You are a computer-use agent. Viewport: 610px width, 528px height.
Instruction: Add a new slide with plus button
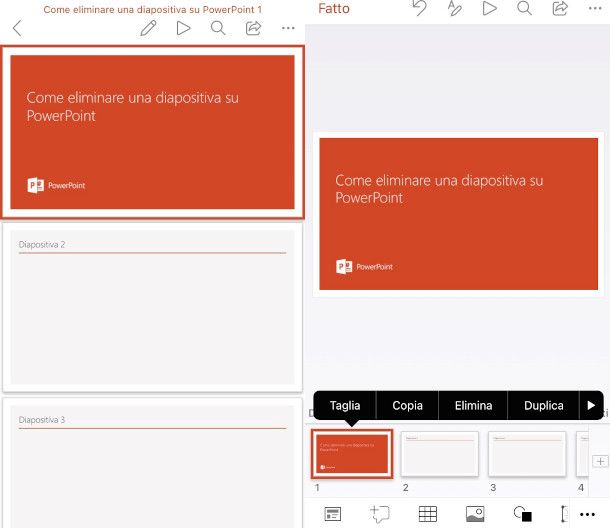[600, 461]
